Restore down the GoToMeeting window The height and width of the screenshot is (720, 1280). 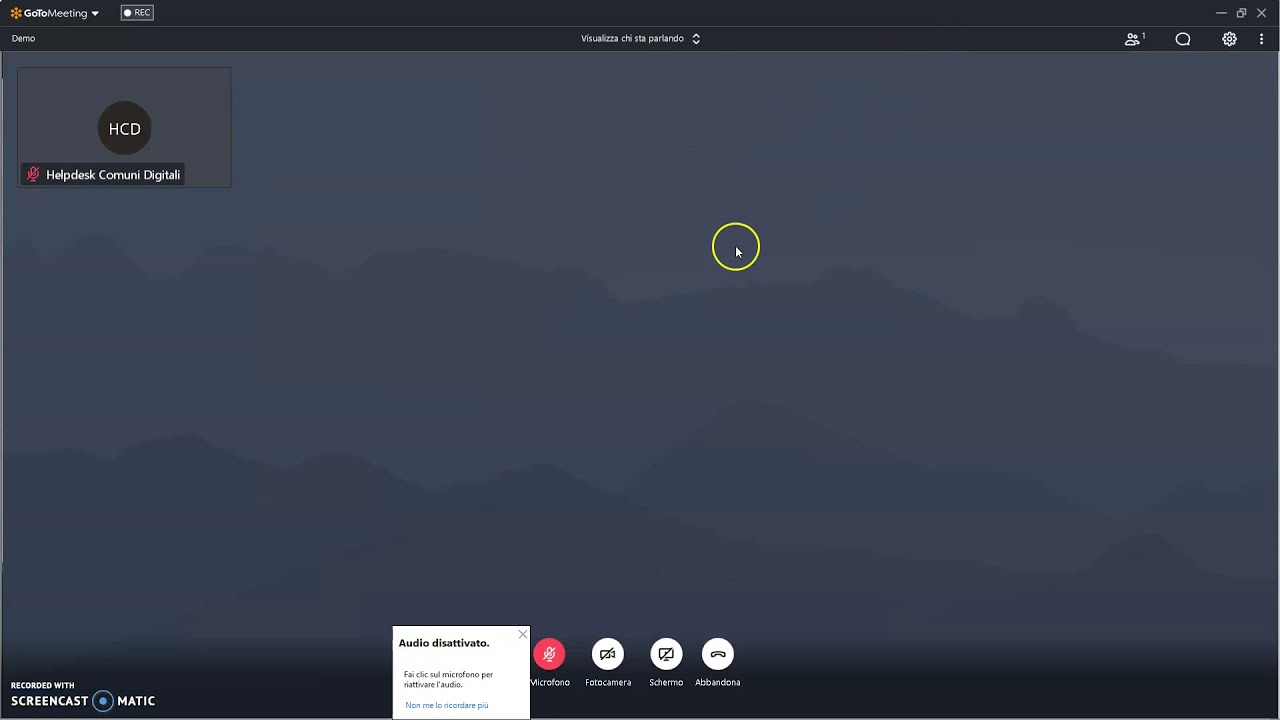coord(1241,13)
